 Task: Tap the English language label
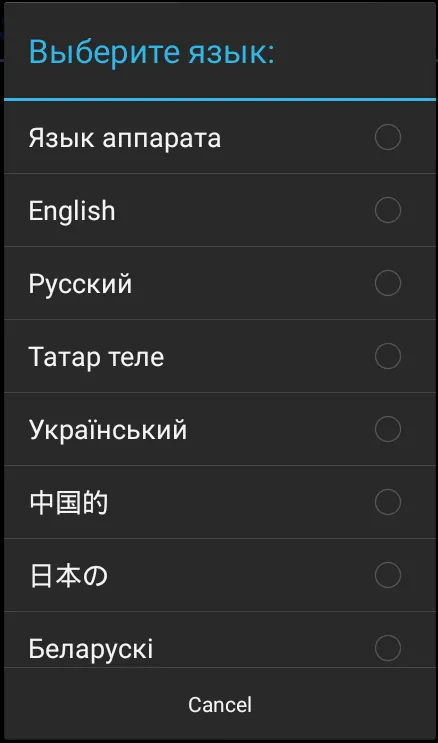[x=72, y=211]
